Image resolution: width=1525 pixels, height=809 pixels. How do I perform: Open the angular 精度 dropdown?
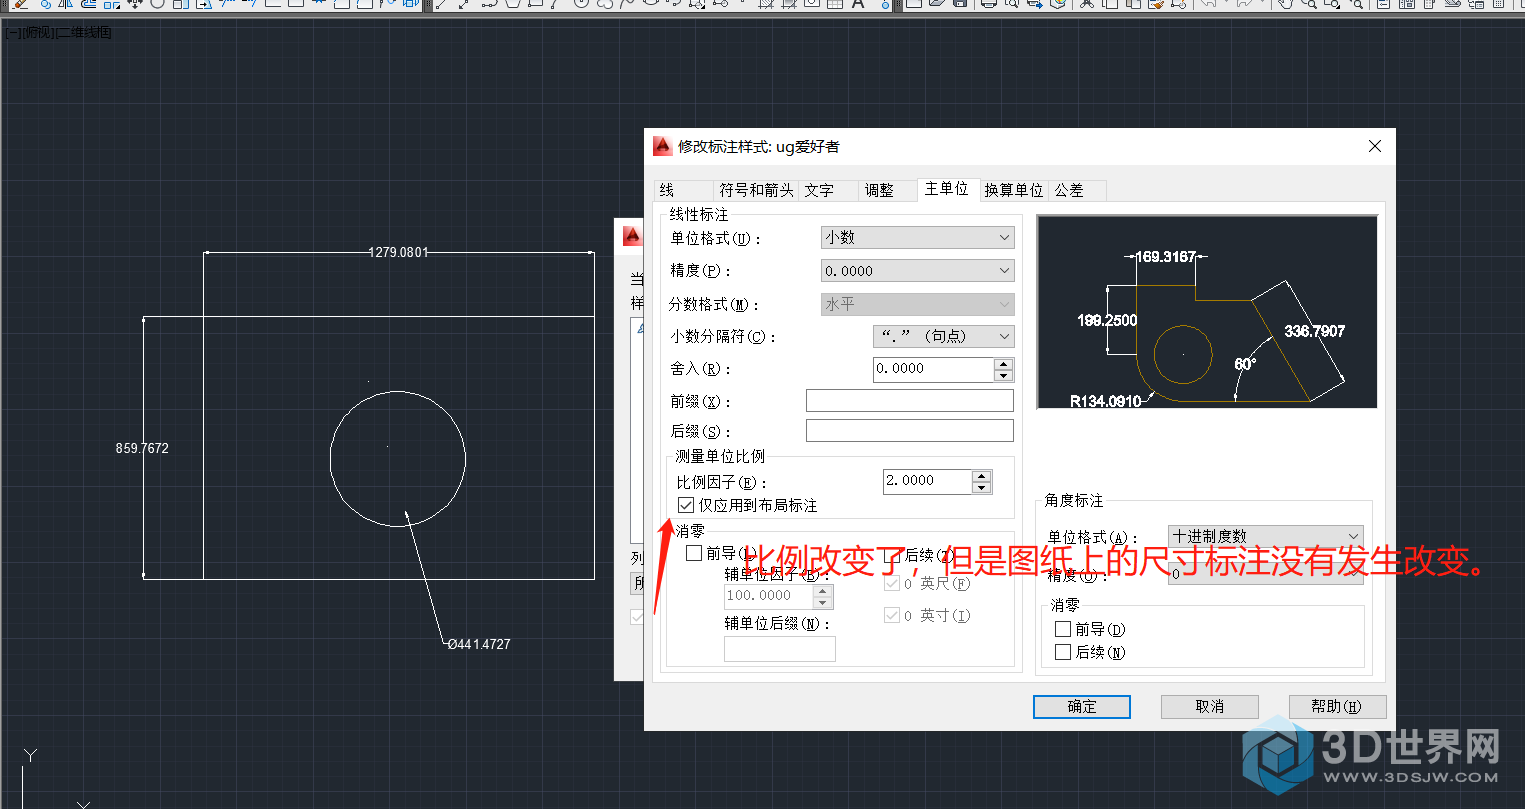tap(1266, 573)
